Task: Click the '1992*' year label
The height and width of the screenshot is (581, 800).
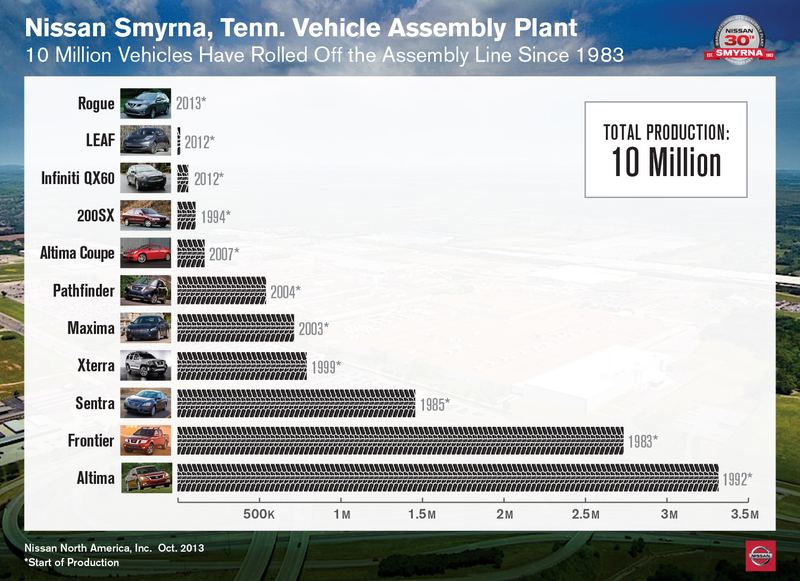Action: (x=738, y=479)
